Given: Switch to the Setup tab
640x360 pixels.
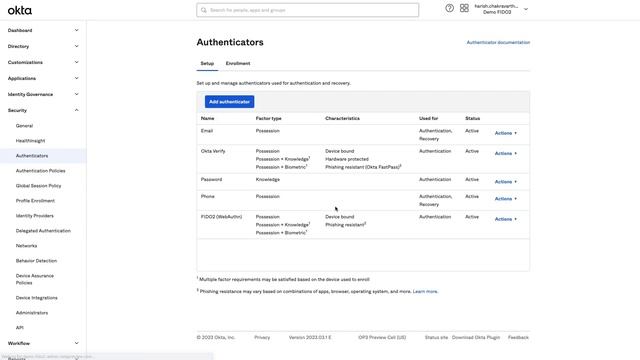Looking at the screenshot, I should (x=207, y=63).
